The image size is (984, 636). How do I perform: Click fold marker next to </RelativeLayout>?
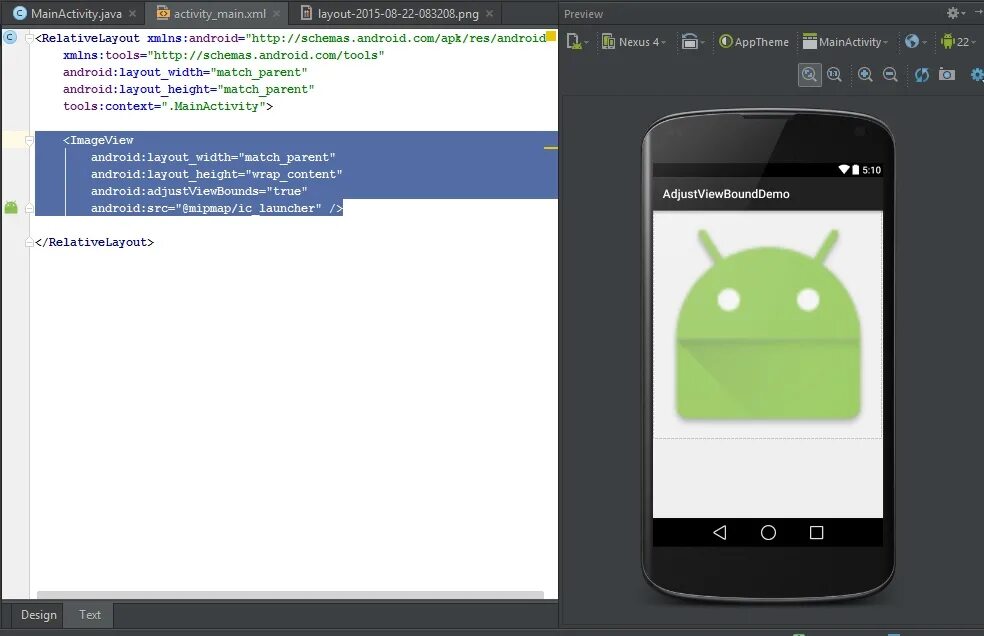pyautogui.click(x=29, y=242)
